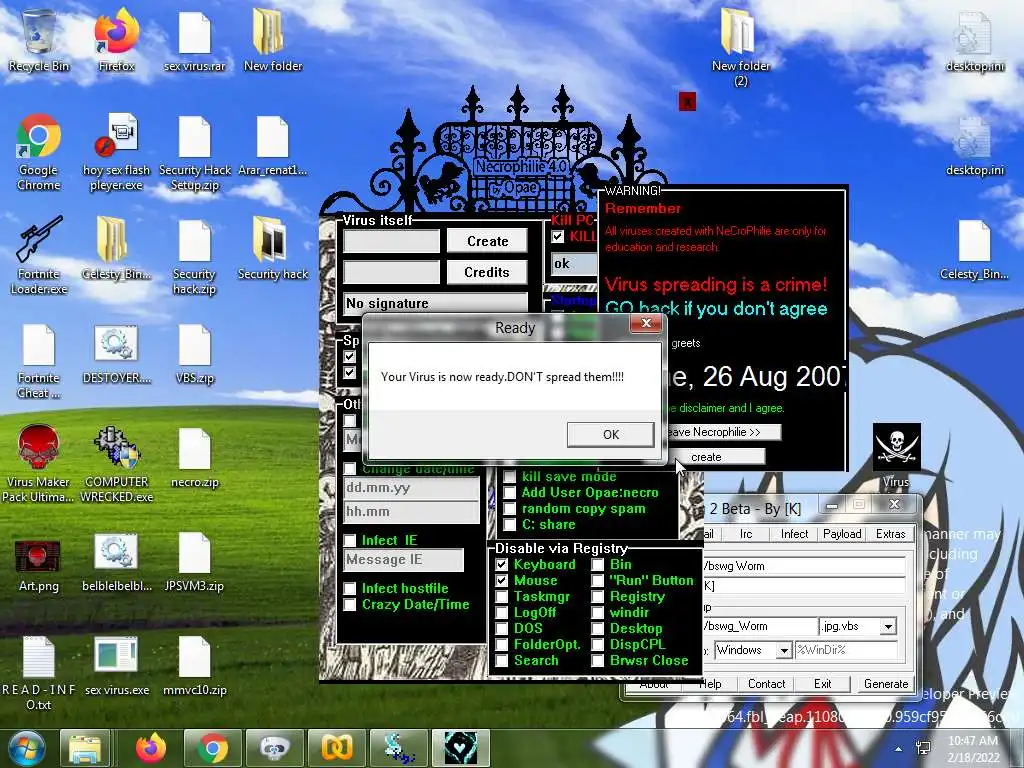Click the Credits button
The height and width of the screenshot is (768, 1024).
[487, 272]
